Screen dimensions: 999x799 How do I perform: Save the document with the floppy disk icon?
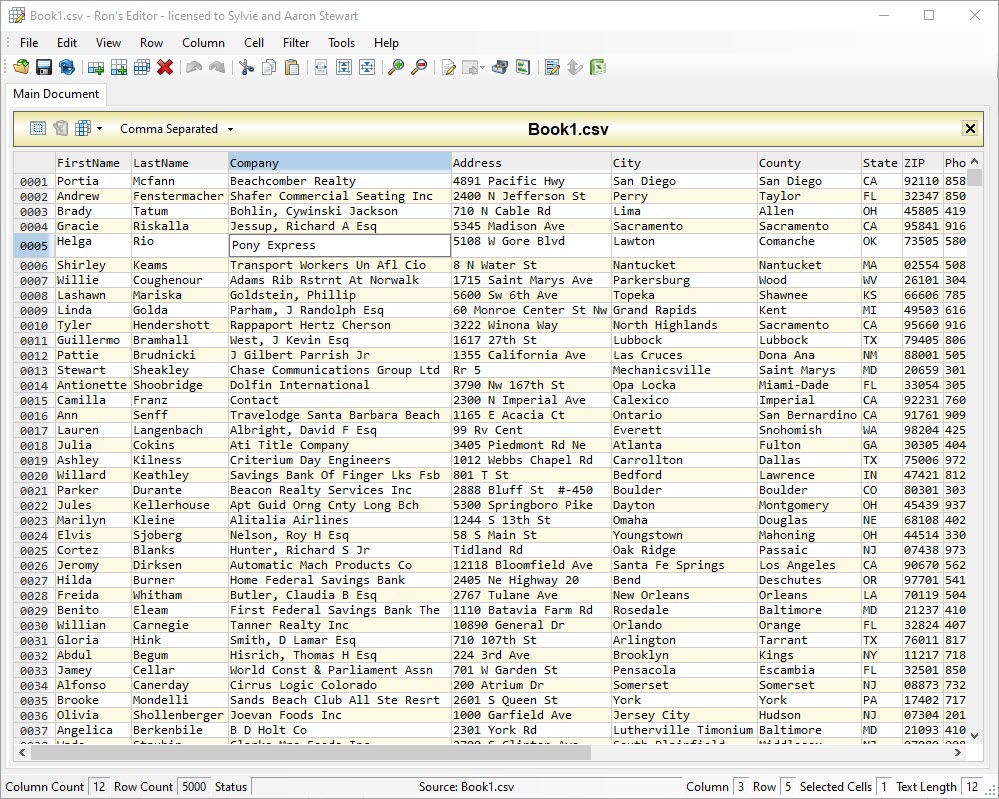coord(44,67)
